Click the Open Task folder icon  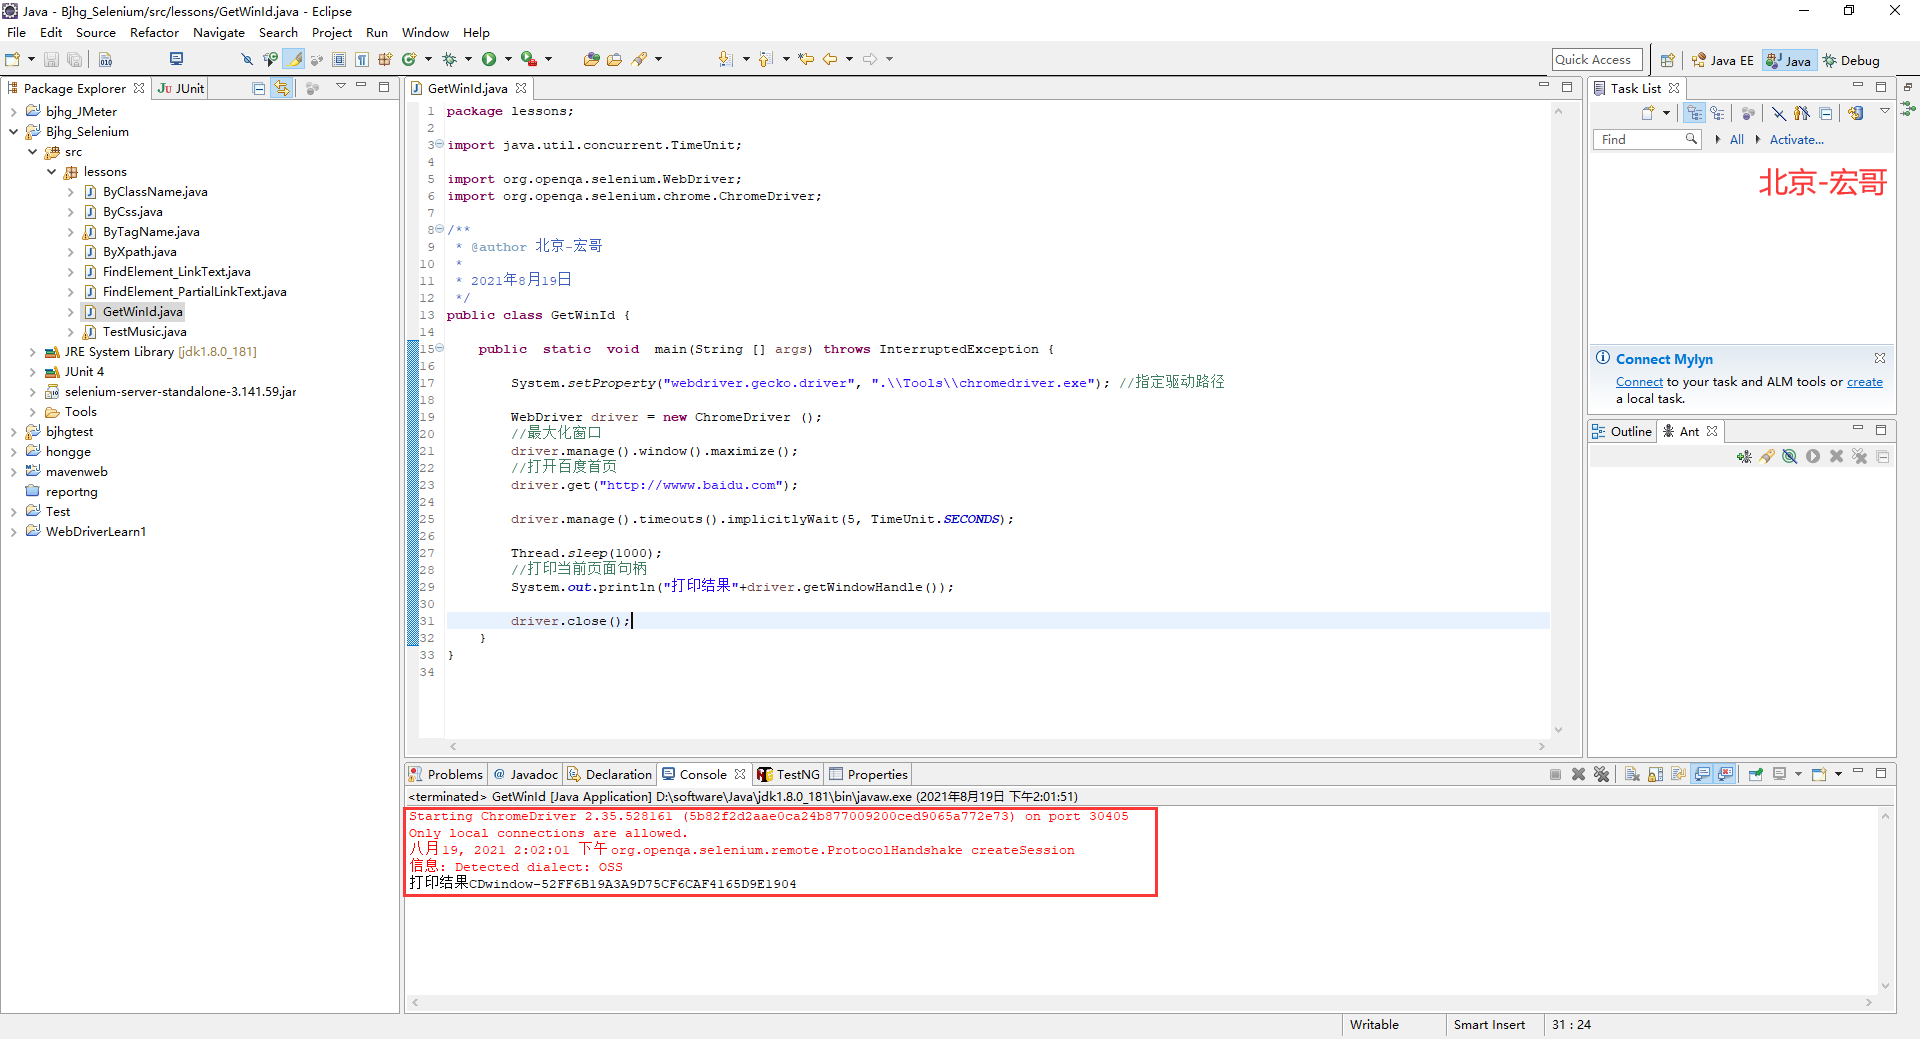614,59
